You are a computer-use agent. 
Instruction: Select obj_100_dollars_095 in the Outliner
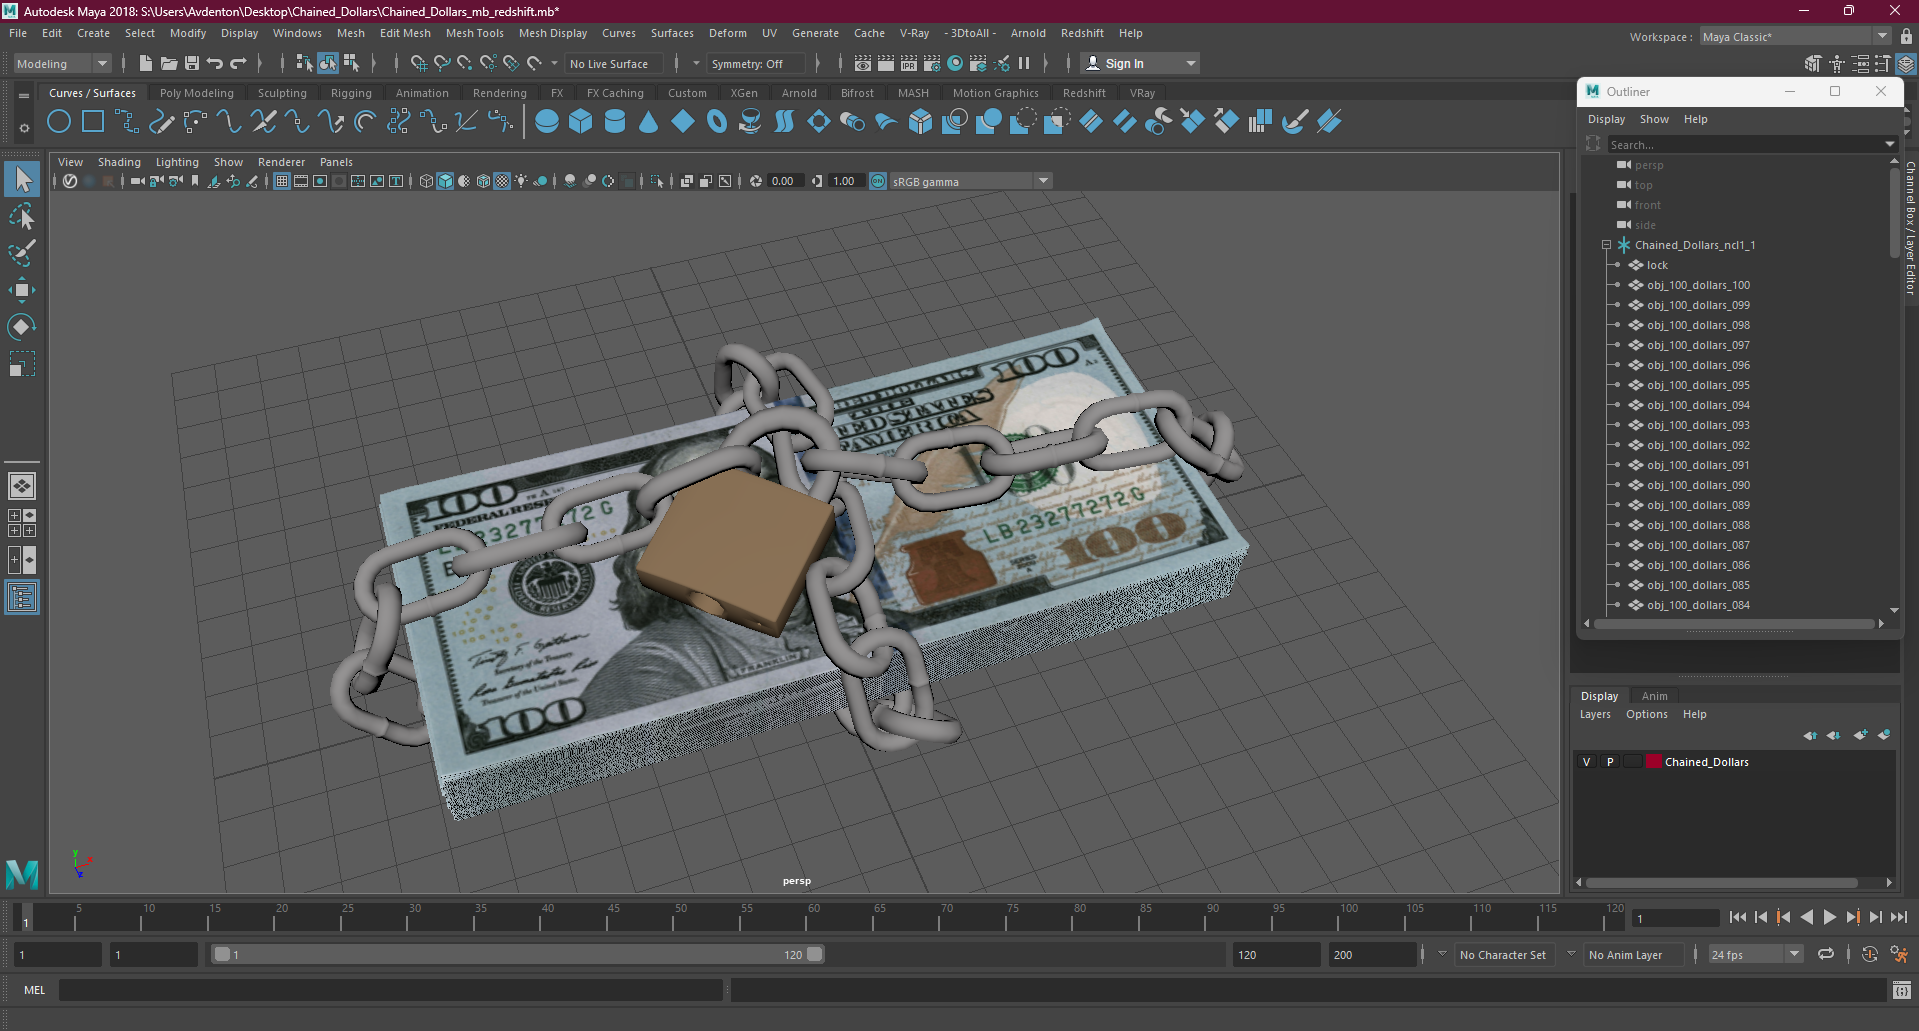point(1698,385)
